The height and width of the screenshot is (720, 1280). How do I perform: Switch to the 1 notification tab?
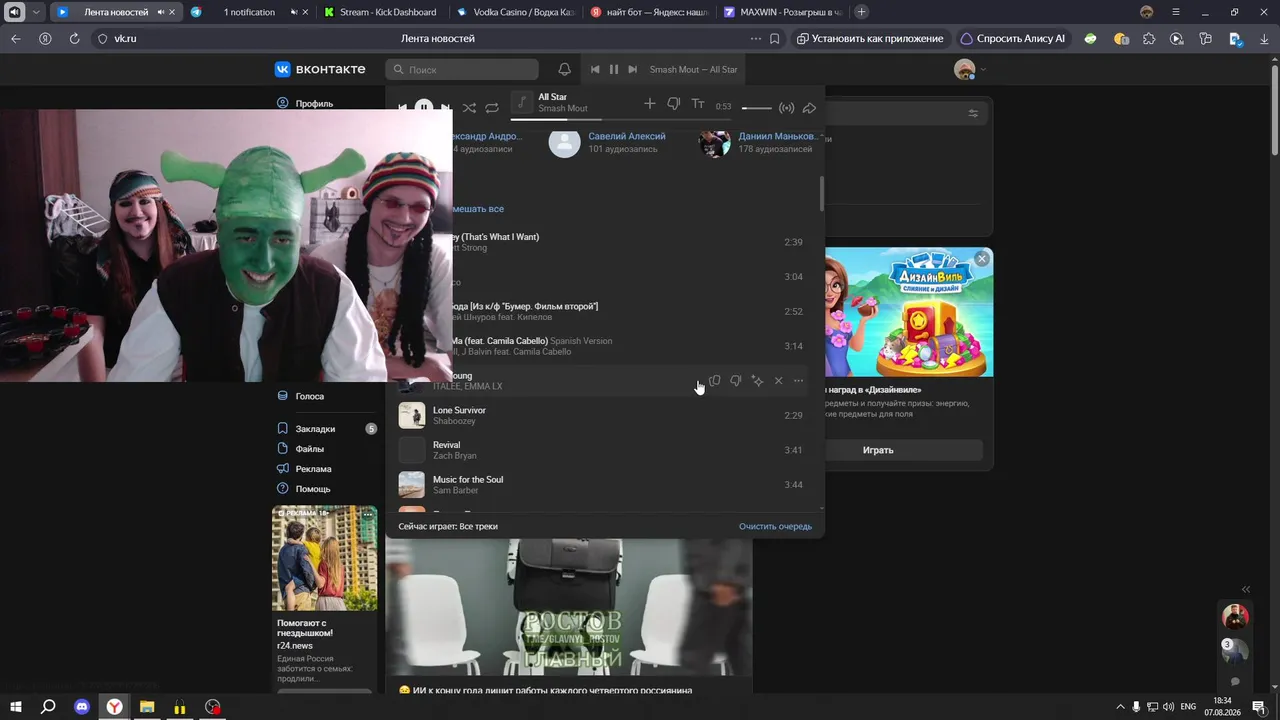(x=249, y=12)
